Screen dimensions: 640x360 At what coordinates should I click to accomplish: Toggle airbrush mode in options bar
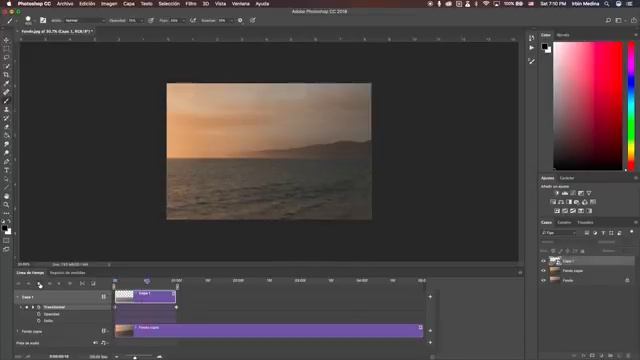tap(193, 20)
